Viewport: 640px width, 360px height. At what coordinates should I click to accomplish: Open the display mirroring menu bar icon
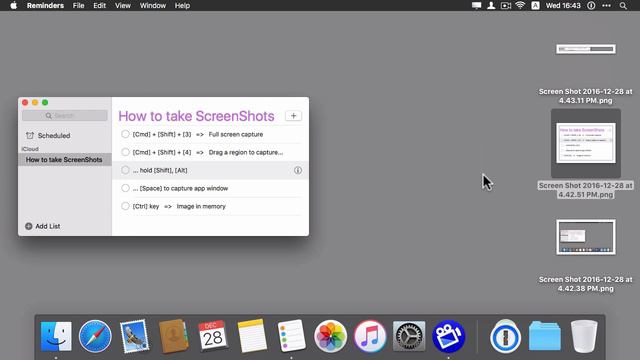tap(476, 6)
